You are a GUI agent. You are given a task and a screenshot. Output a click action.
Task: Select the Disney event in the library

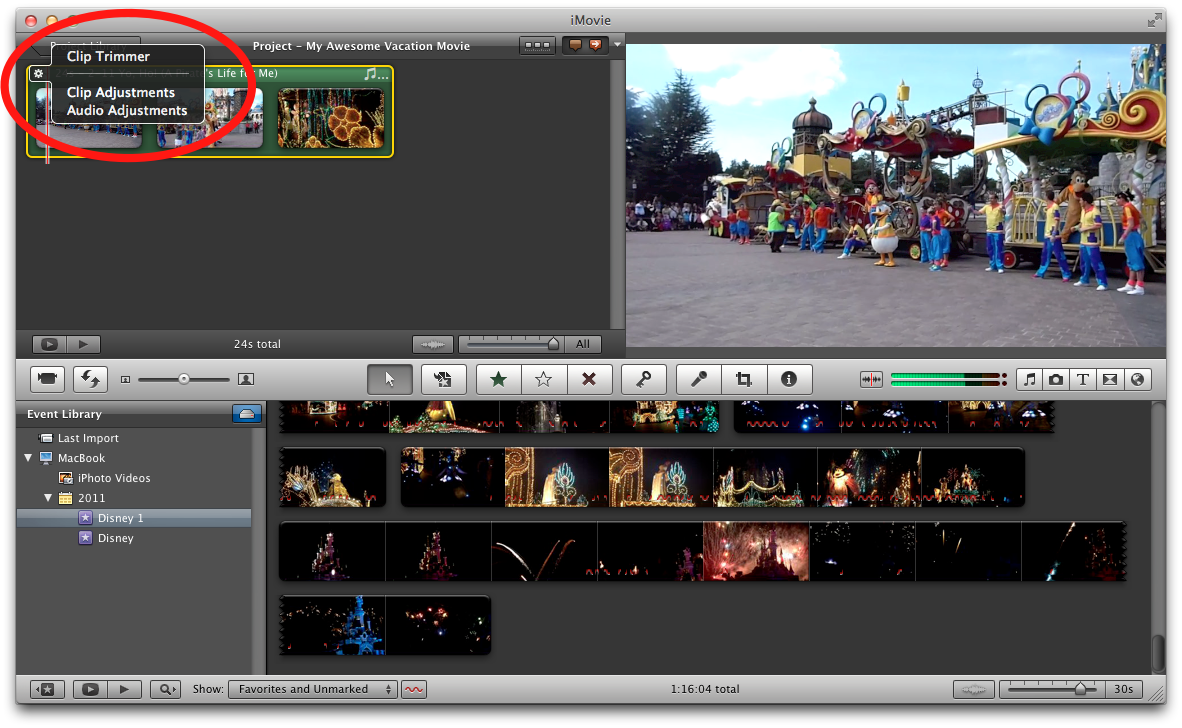point(115,538)
